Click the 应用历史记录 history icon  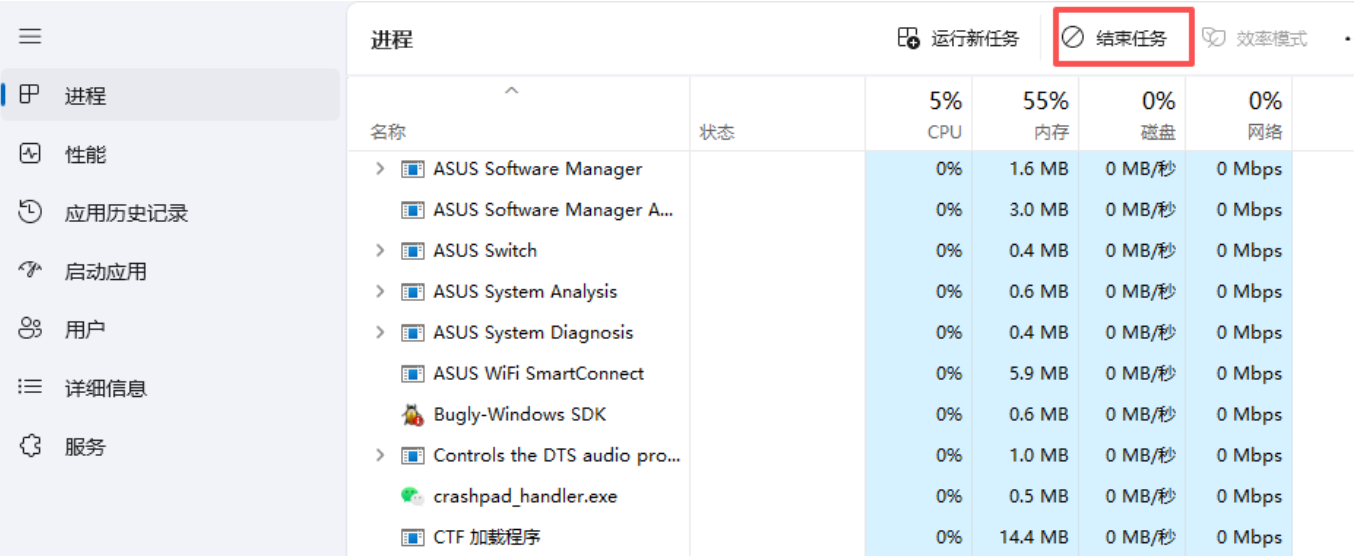pyautogui.click(x=30, y=212)
